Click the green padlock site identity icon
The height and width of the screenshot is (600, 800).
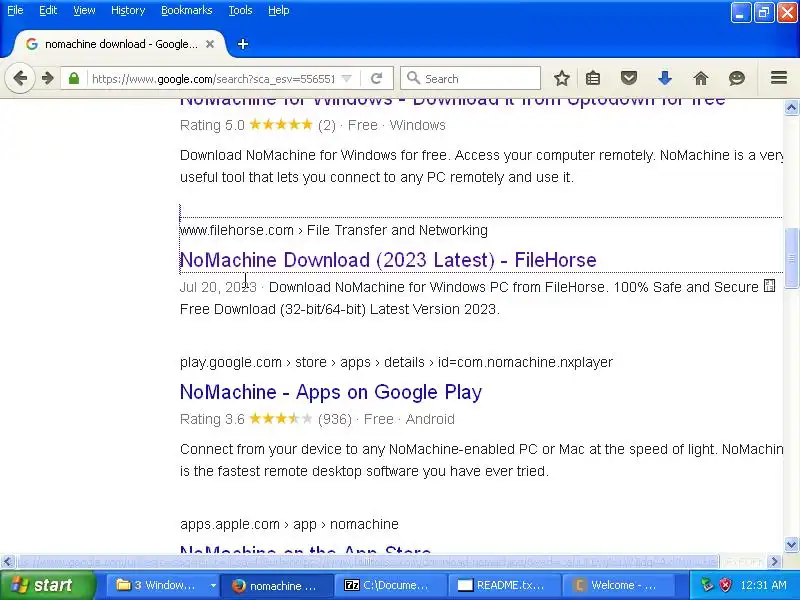74,79
